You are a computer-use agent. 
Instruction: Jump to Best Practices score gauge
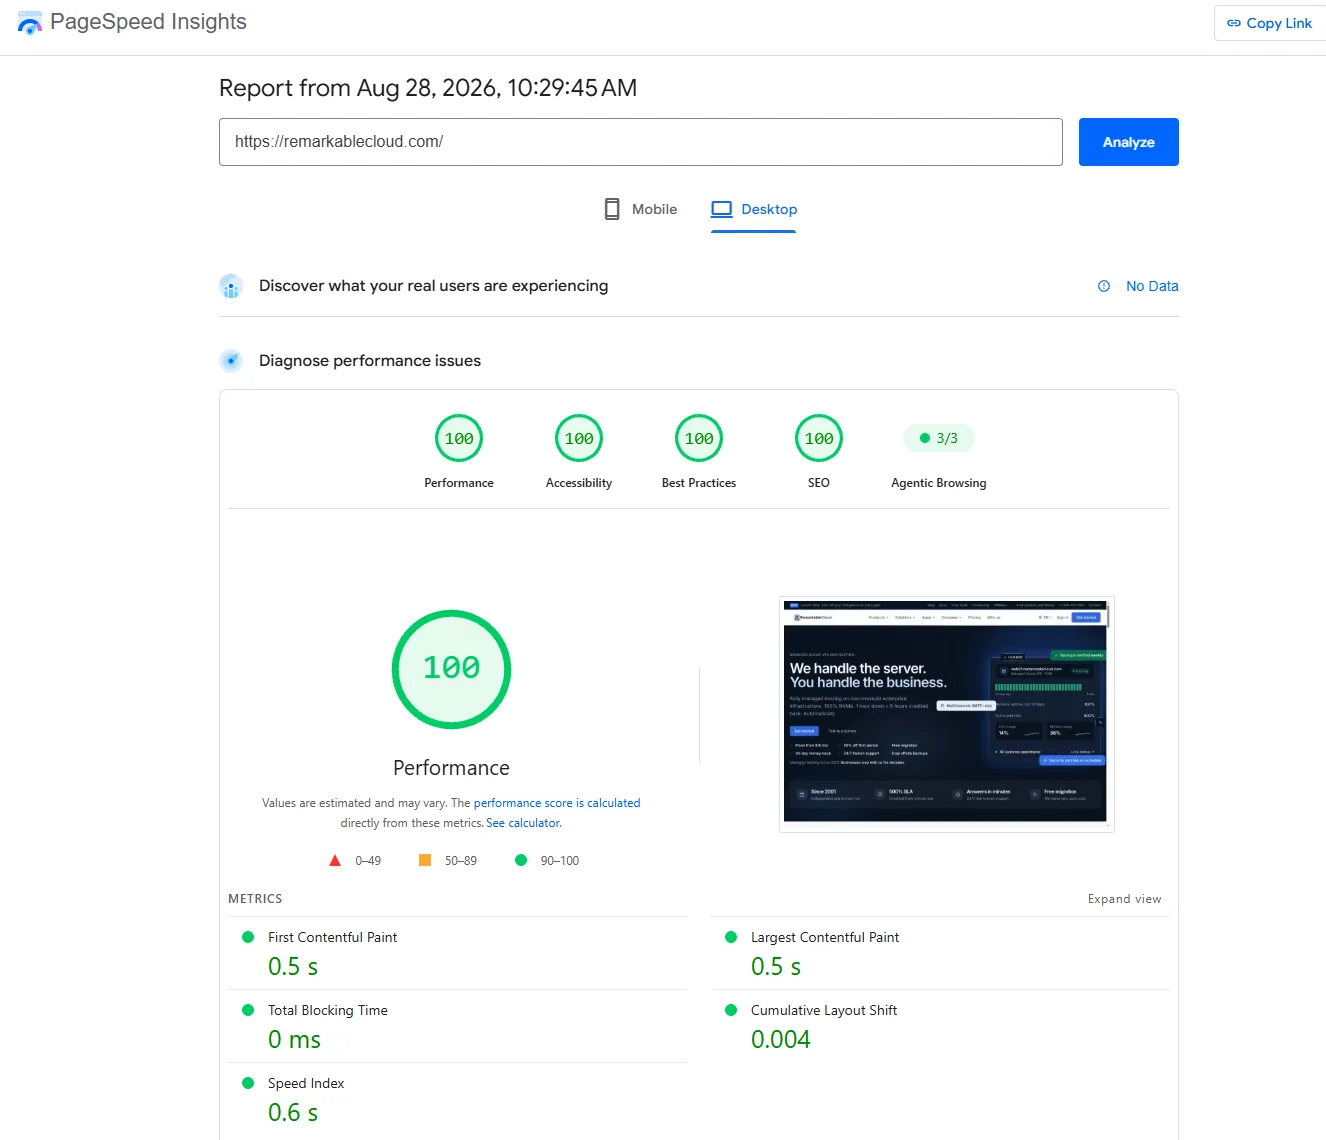point(699,438)
